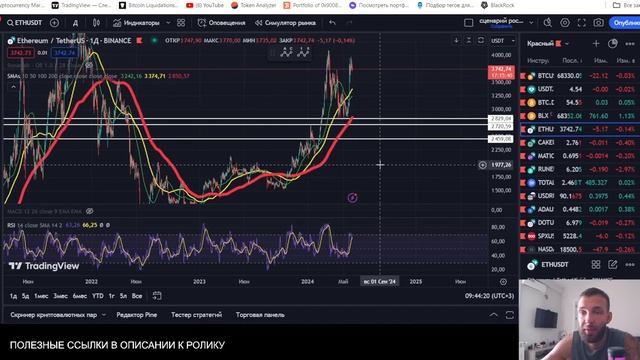
Task: Expand screener type dropdown chevron
Action: 104,315
